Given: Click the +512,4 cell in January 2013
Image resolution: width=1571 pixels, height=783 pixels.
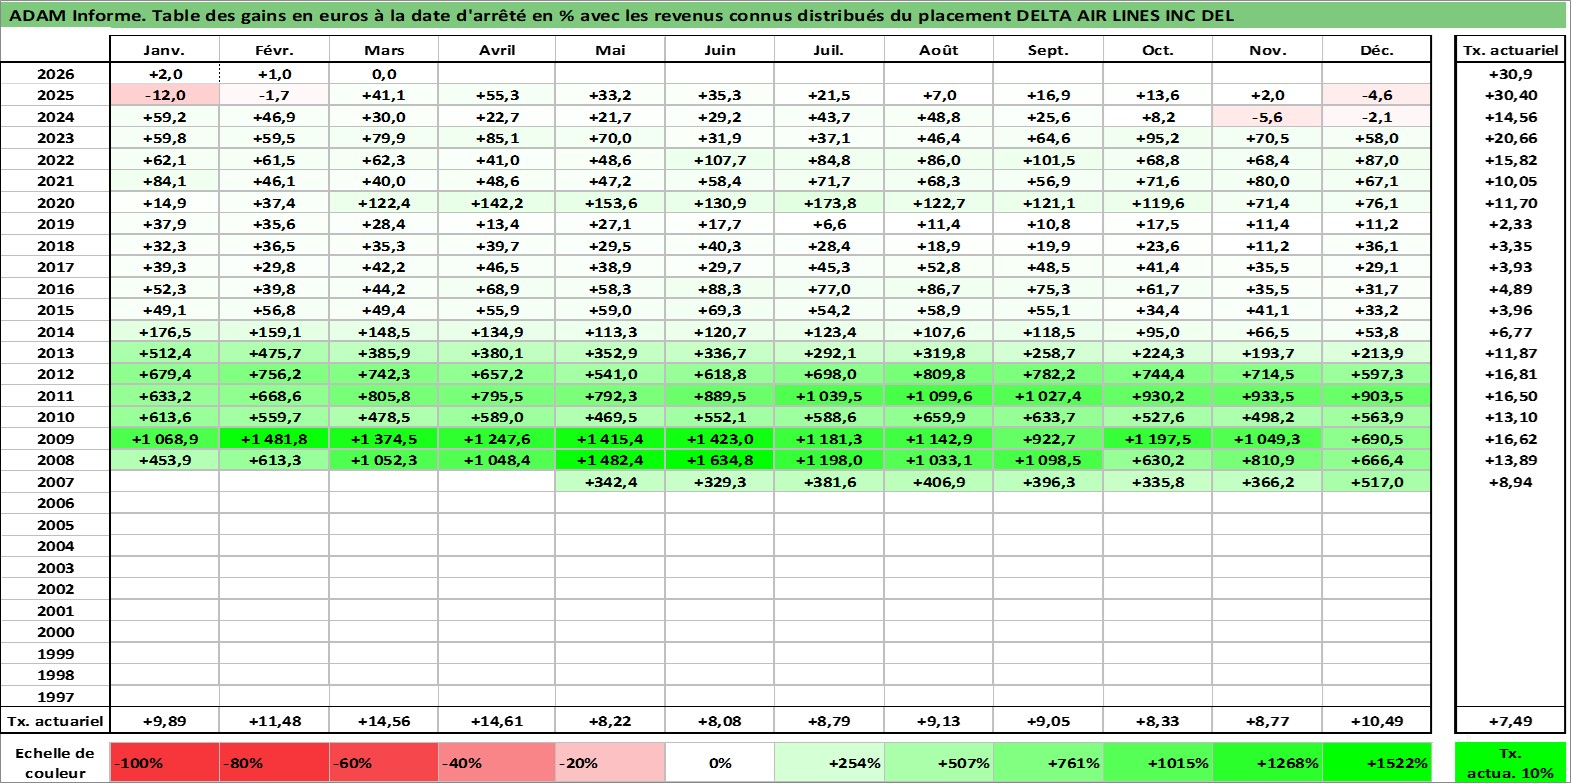Looking at the screenshot, I should coord(164,353).
